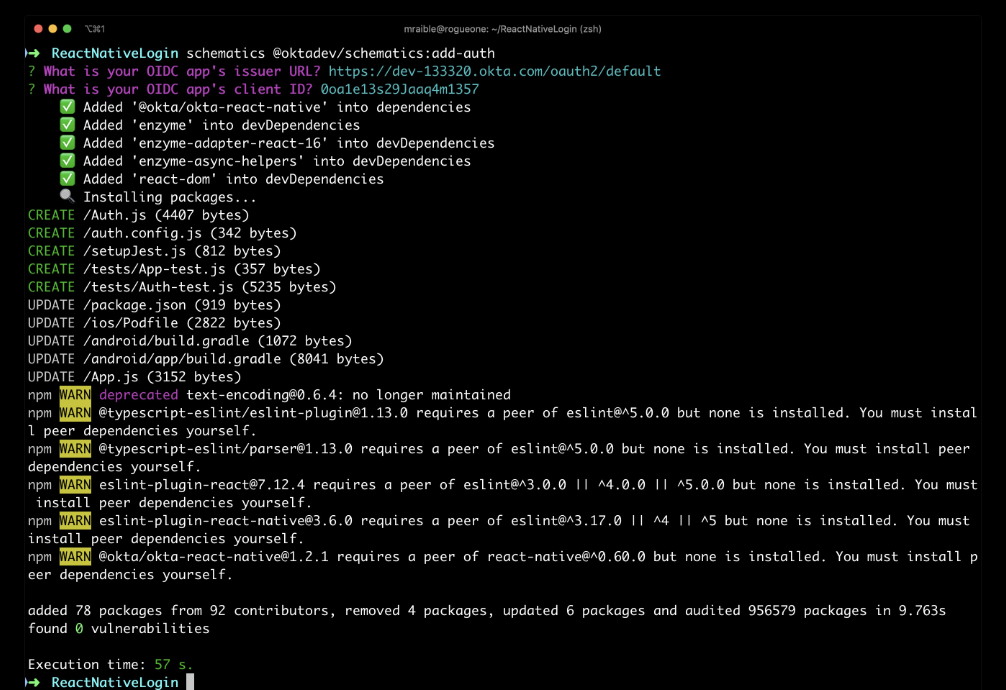Screen dimensions: 1006x690
Task: Click the text 'text-encoding@0.6.4: no longer maintained'
Action: point(348,395)
